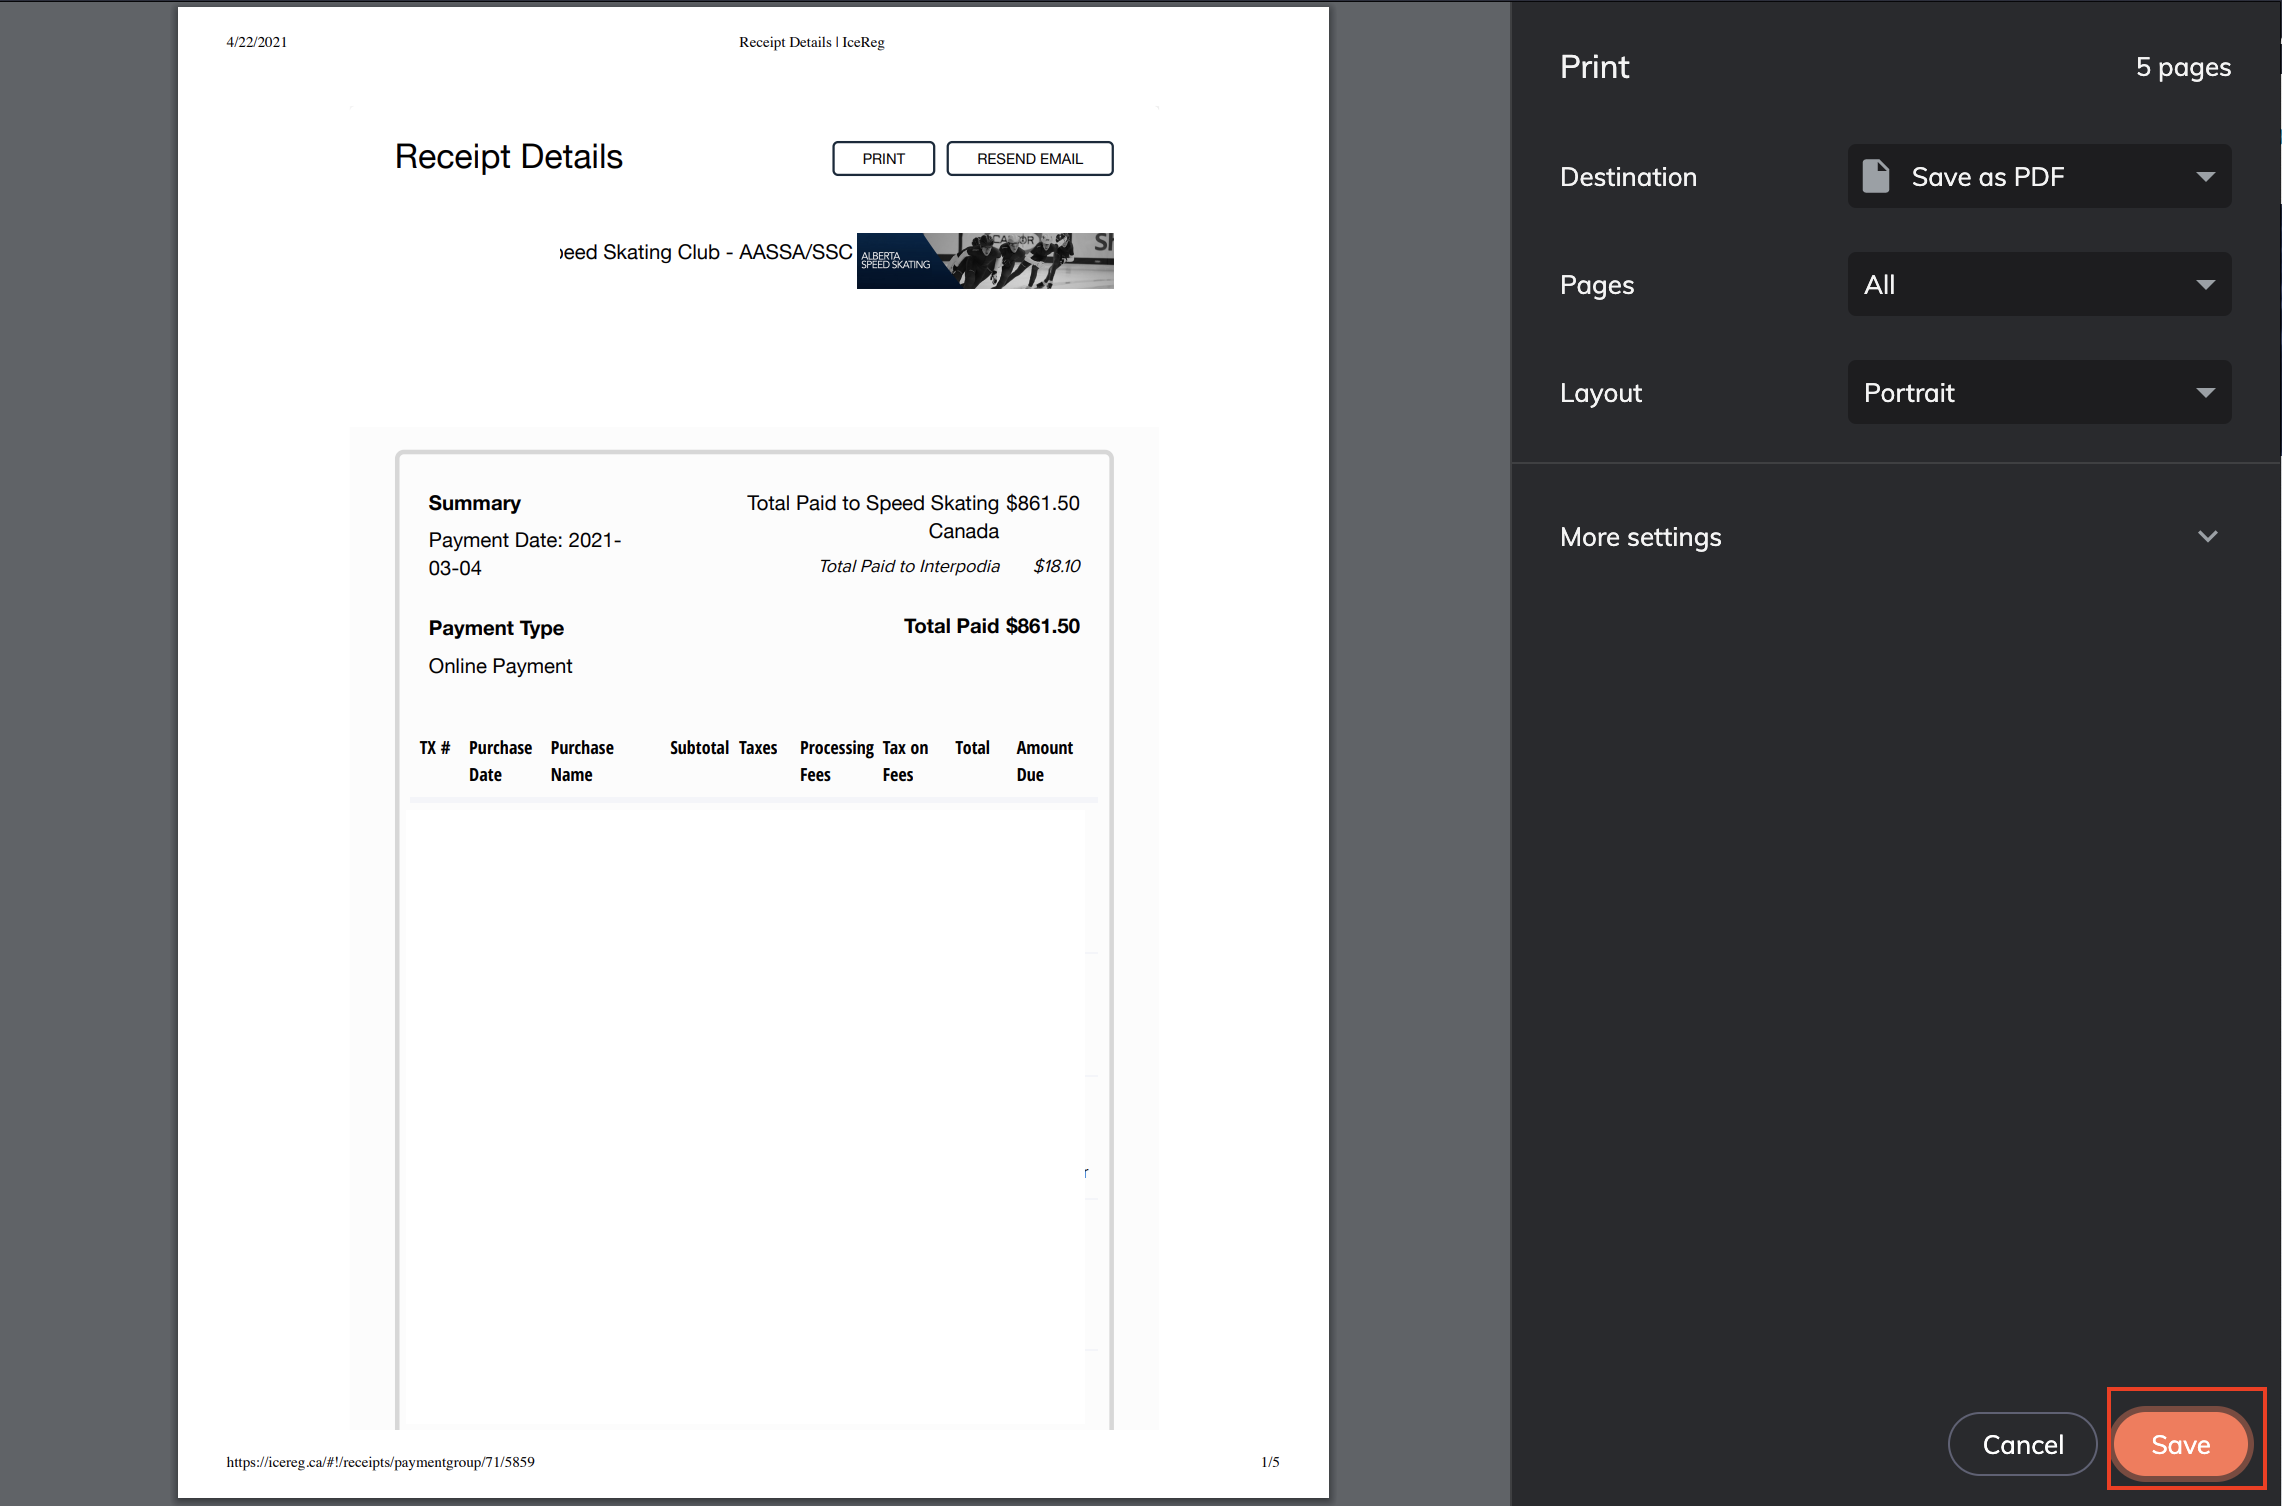2282x1506 pixels.
Task: Click the Layout dropdown arrow icon
Action: (2205, 393)
